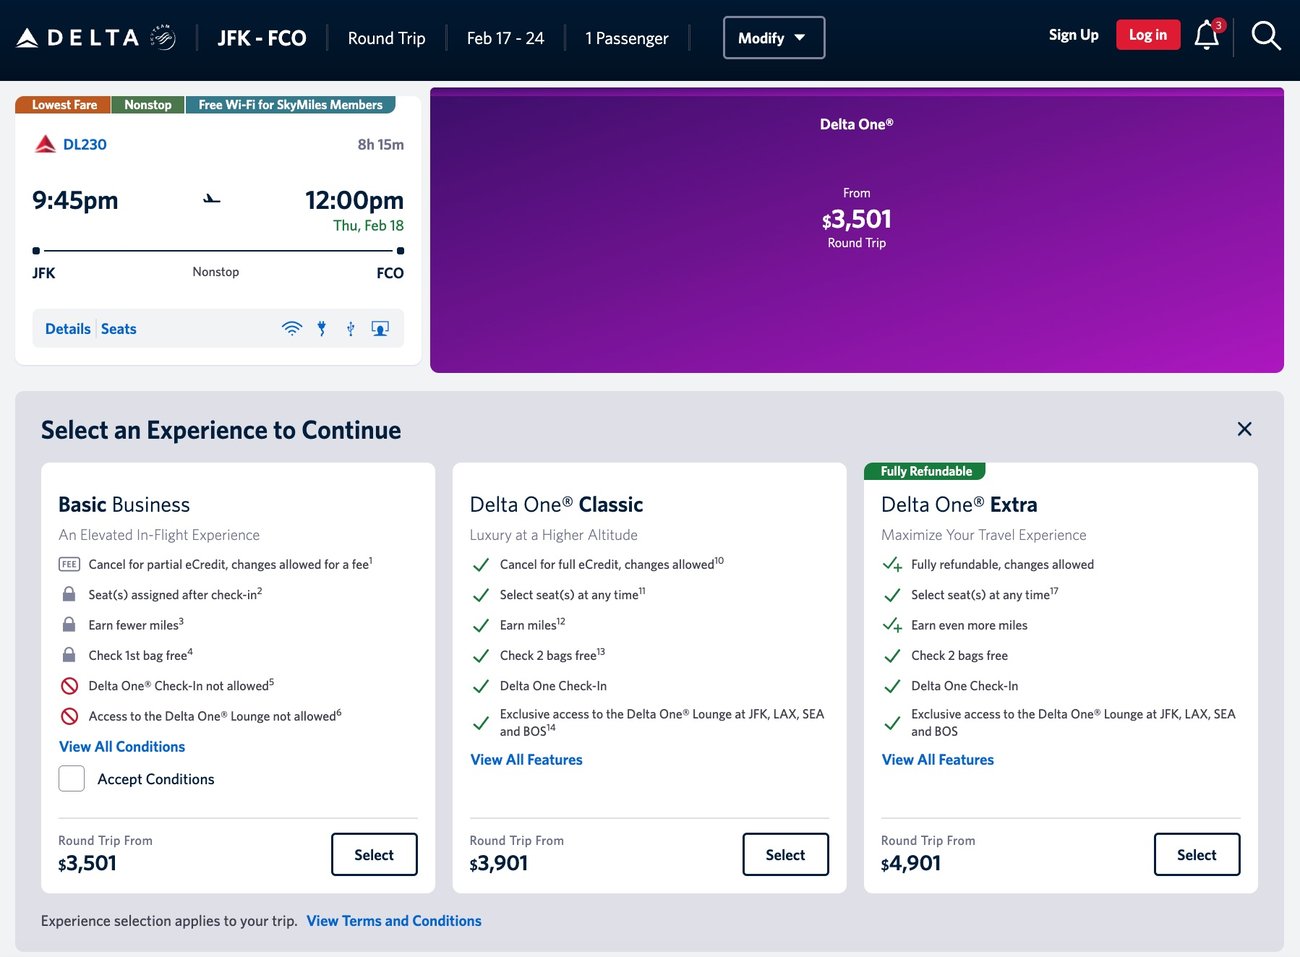Click the Feb 17 - 24 dates

[x=505, y=38]
